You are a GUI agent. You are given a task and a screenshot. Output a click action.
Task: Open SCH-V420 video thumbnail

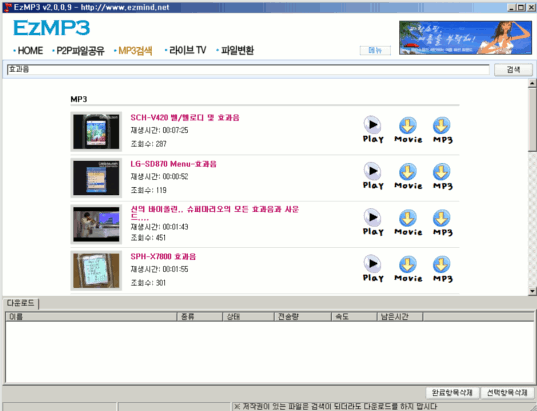(x=96, y=132)
